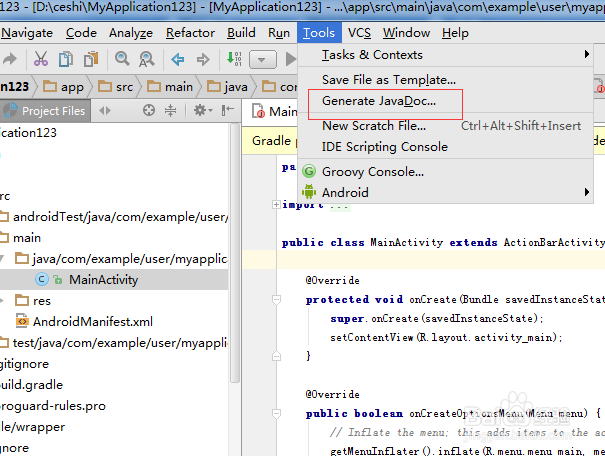605x456 pixels.
Task: Select Generate JavaDoc menu entry
Action: coord(445,101)
